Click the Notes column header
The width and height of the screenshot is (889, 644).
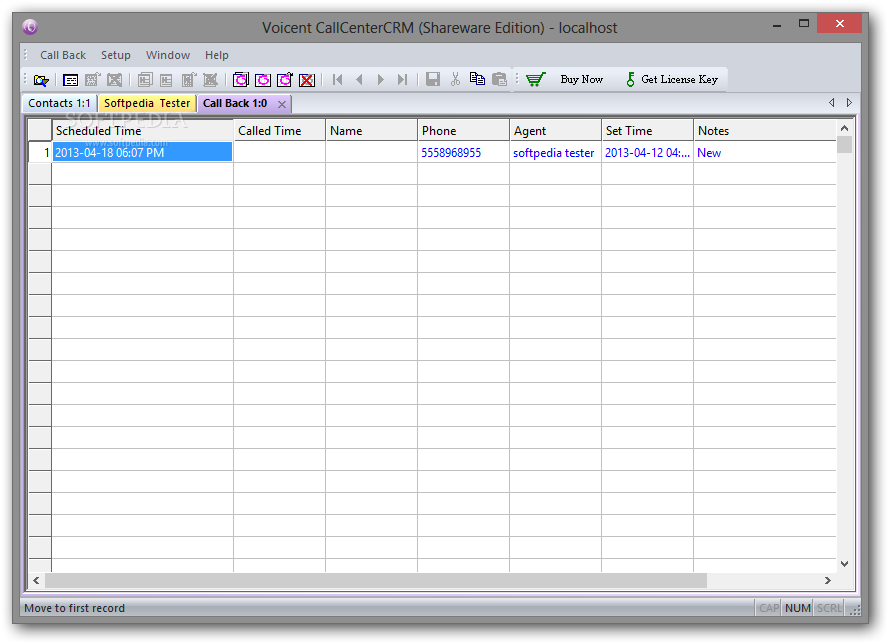pos(765,130)
